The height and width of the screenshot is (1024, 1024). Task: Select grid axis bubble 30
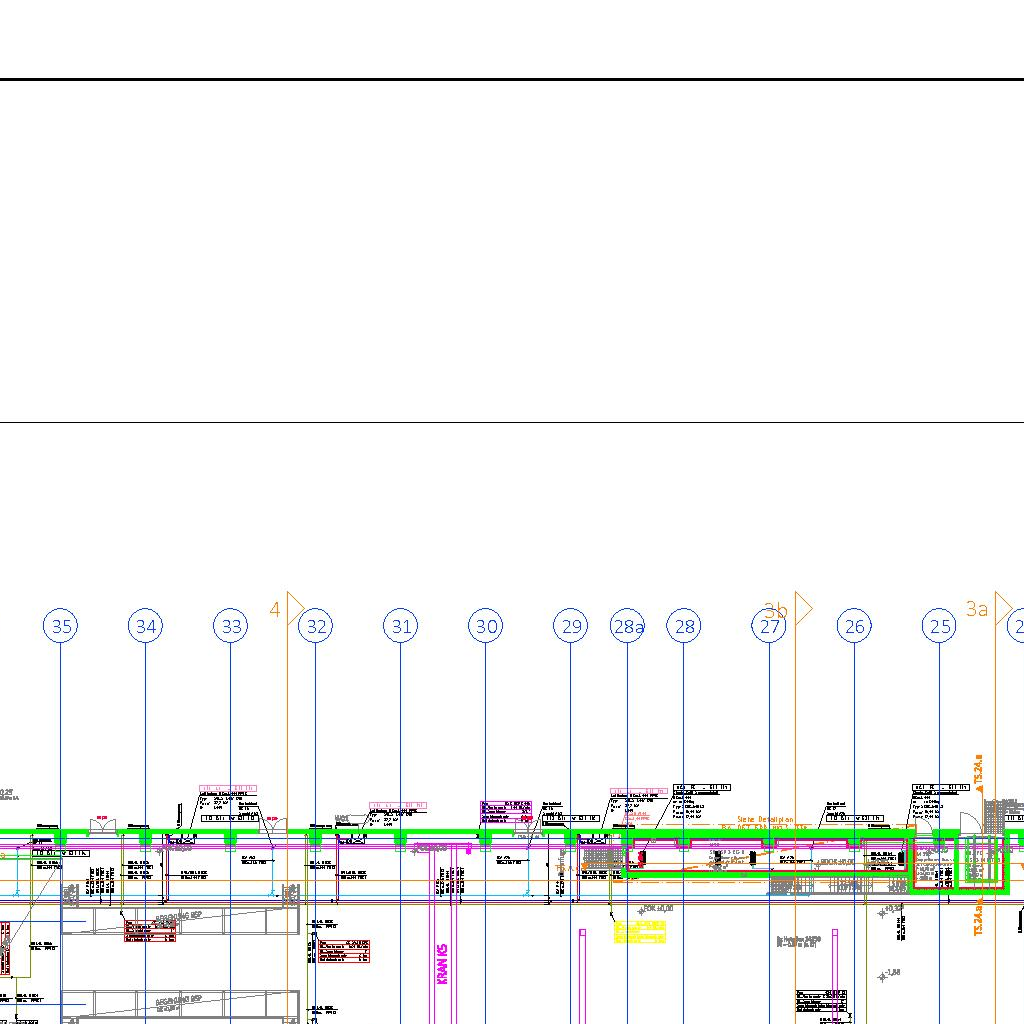coord(487,626)
